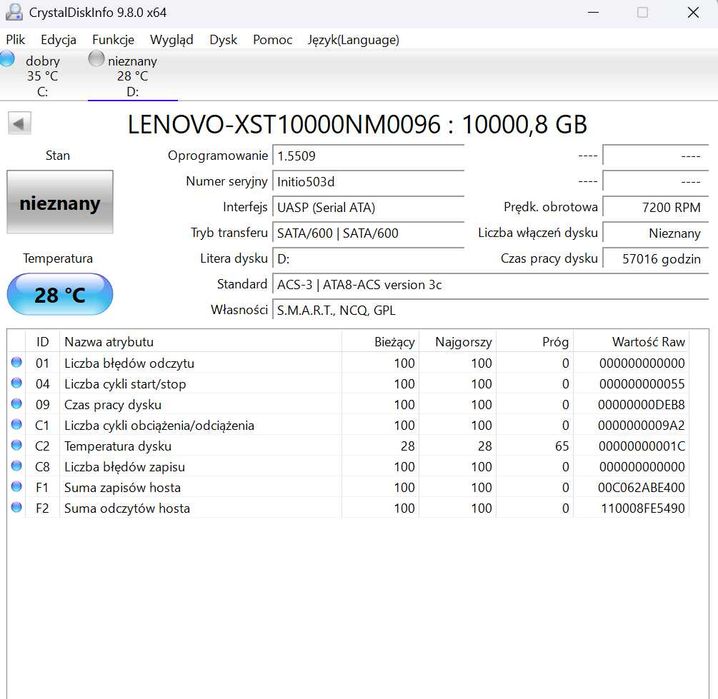Click the Numer seryjny field Initio503d

[368, 182]
